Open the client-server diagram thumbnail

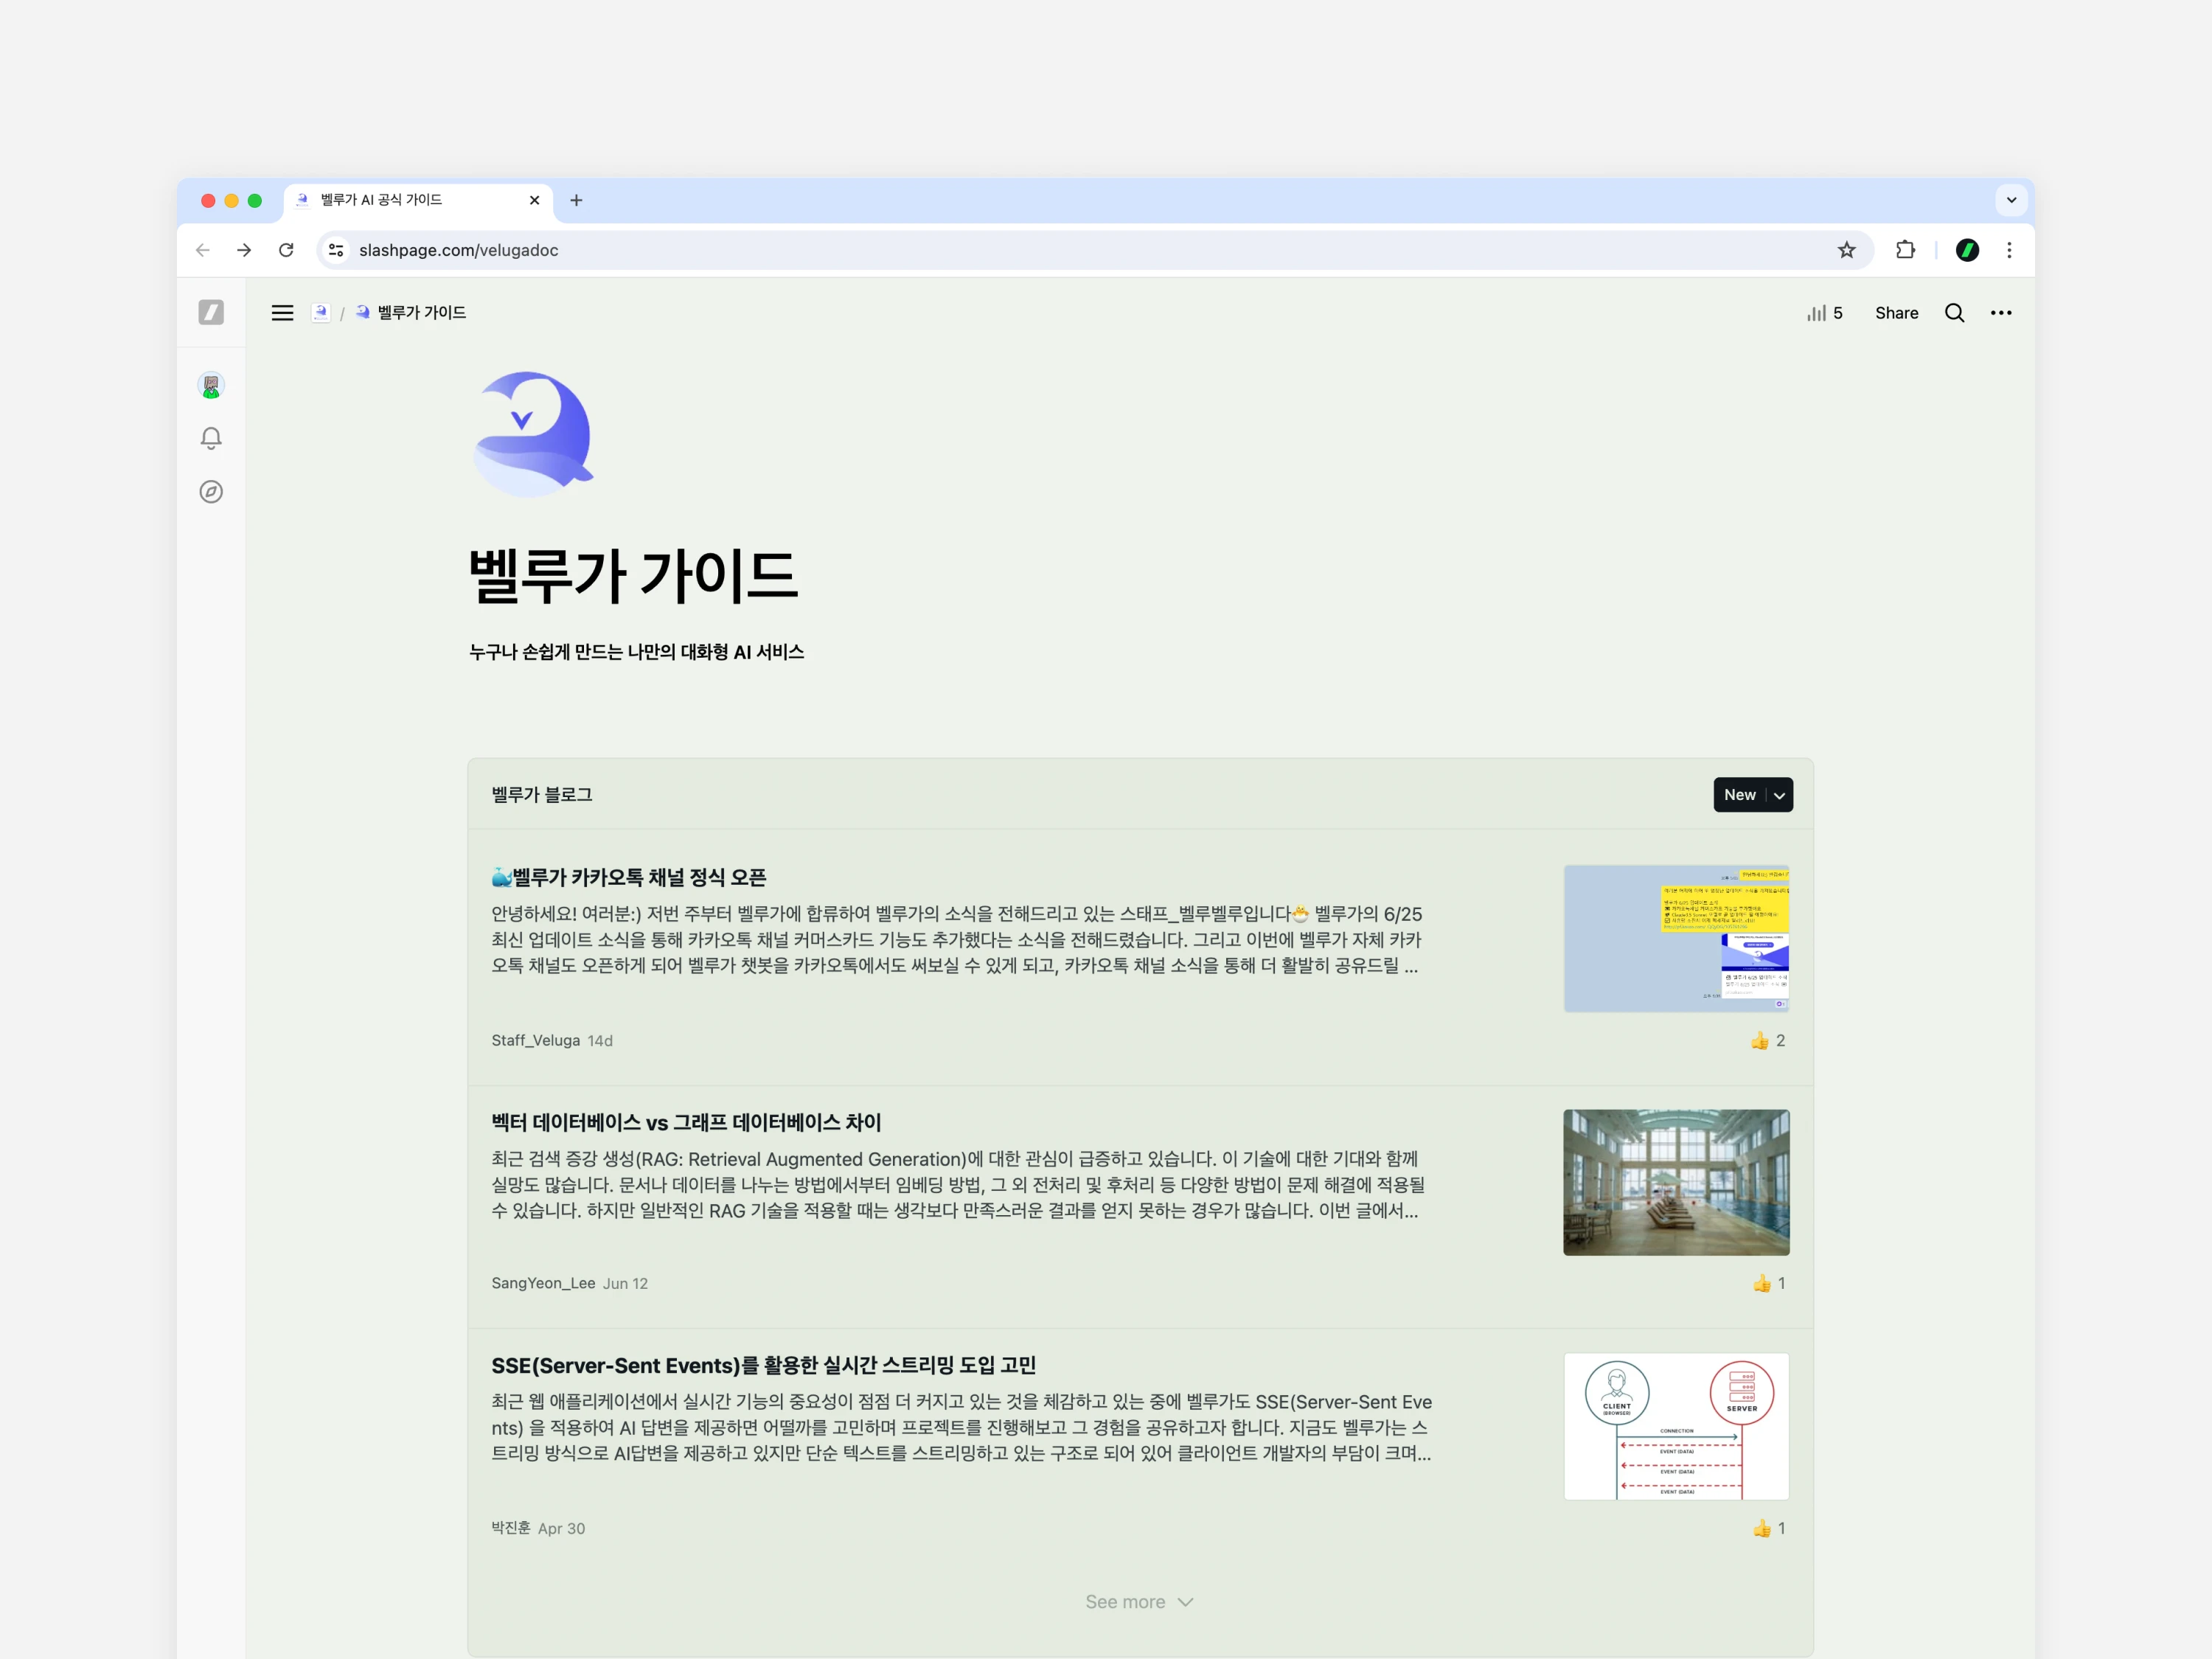1676,1426
